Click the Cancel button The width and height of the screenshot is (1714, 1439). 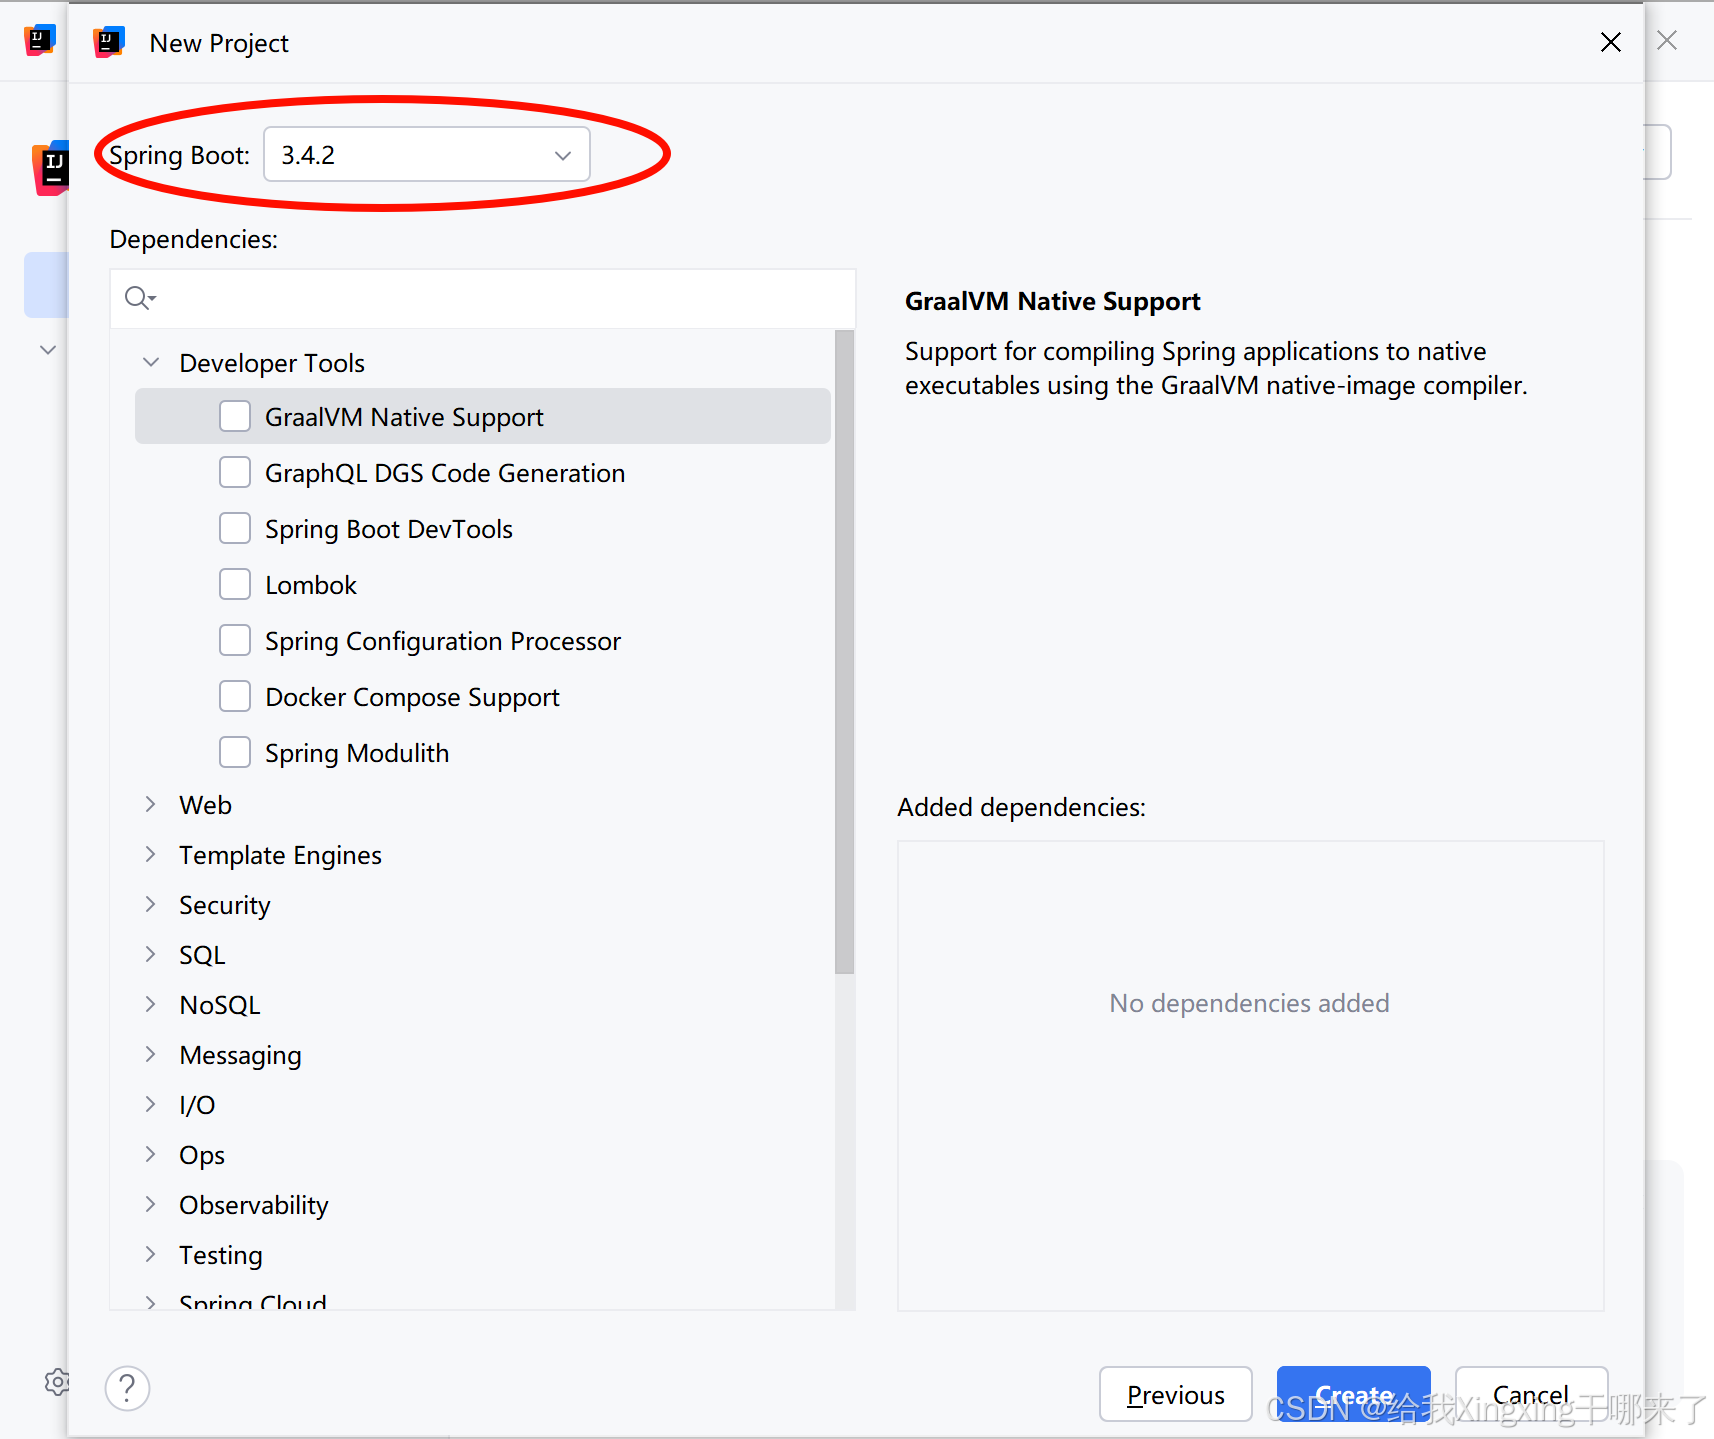point(1531,1394)
